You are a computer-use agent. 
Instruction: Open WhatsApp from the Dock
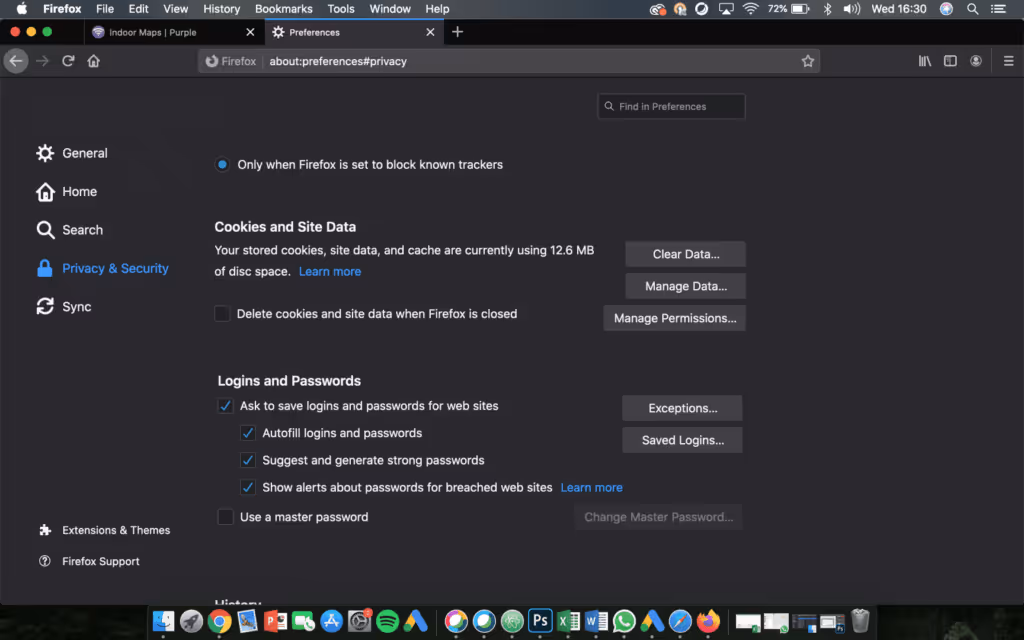[x=624, y=621]
